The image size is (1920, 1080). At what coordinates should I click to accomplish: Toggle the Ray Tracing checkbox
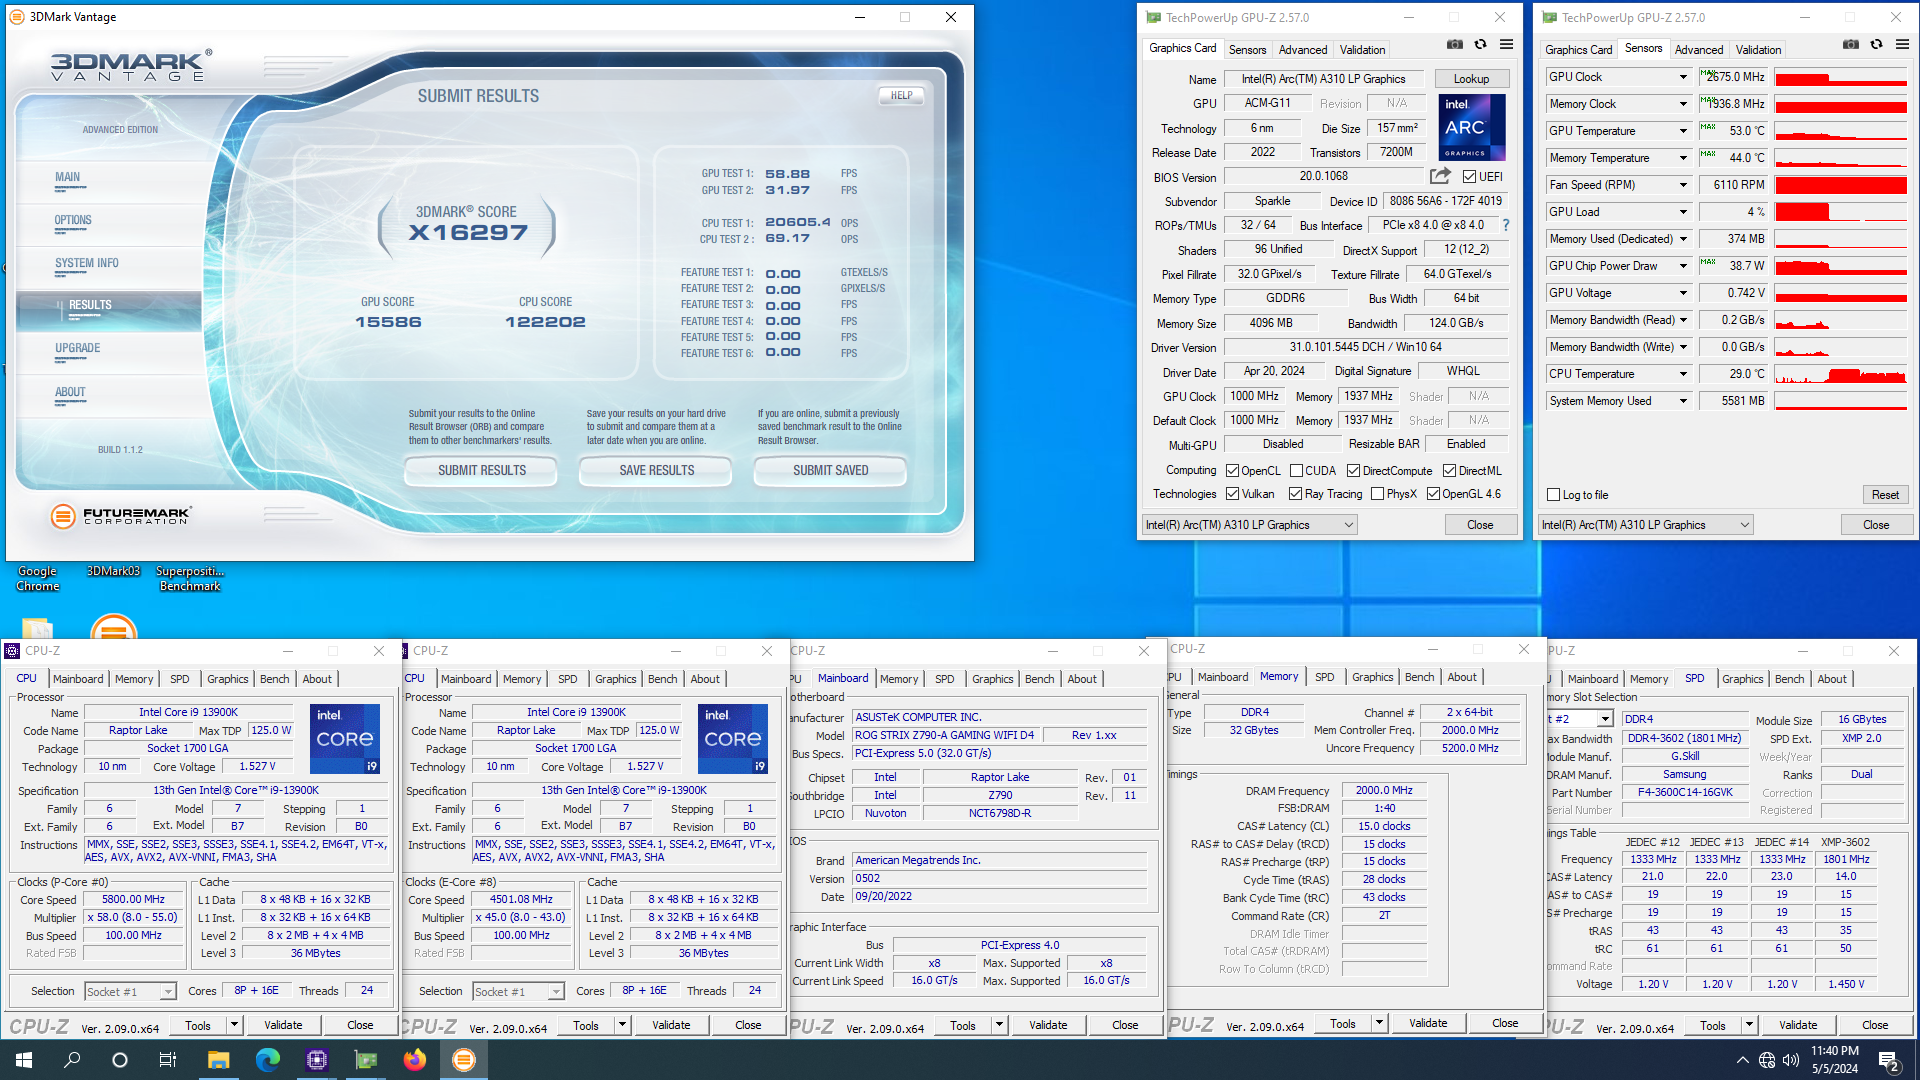(x=1295, y=494)
